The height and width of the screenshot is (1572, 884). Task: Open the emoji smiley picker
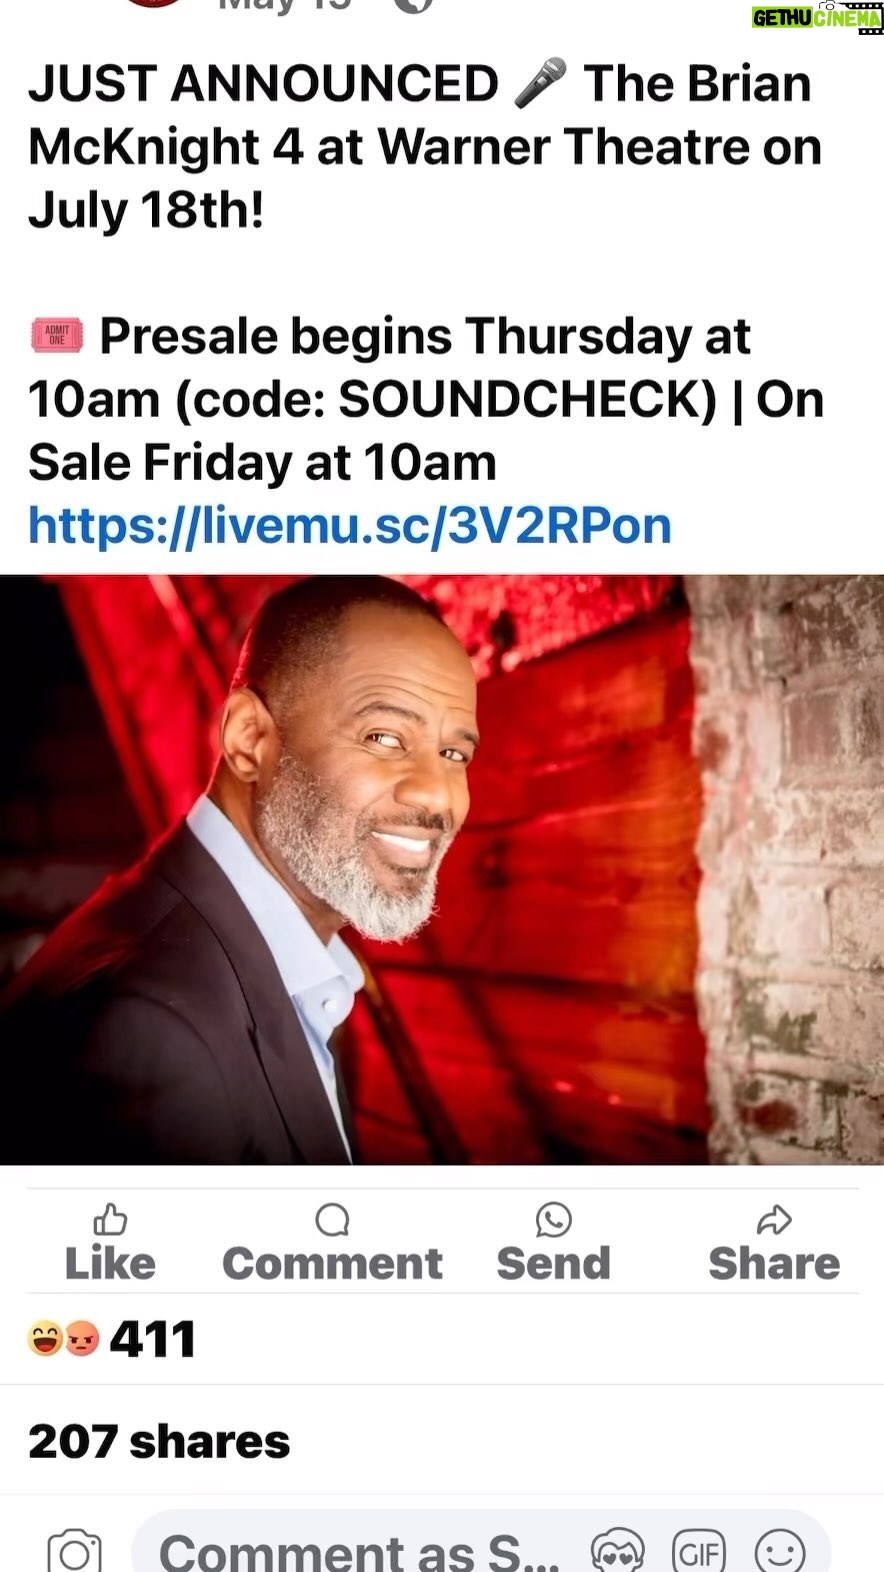click(780, 1552)
